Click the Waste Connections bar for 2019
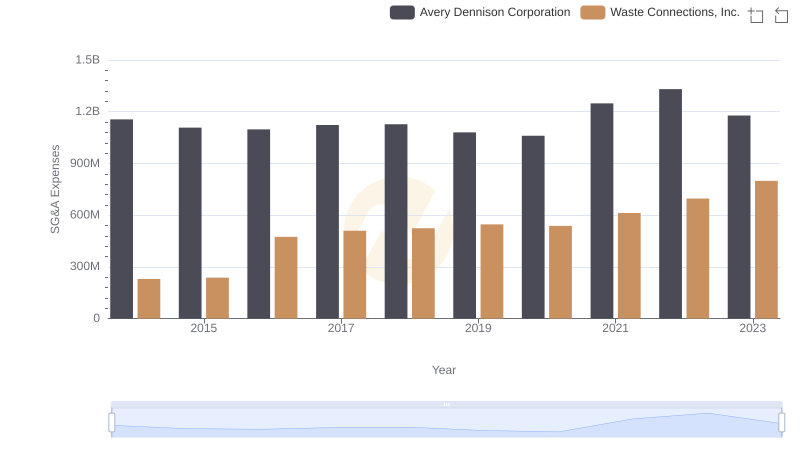Image resolution: width=800 pixels, height=461 pixels. [x=492, y=271]
